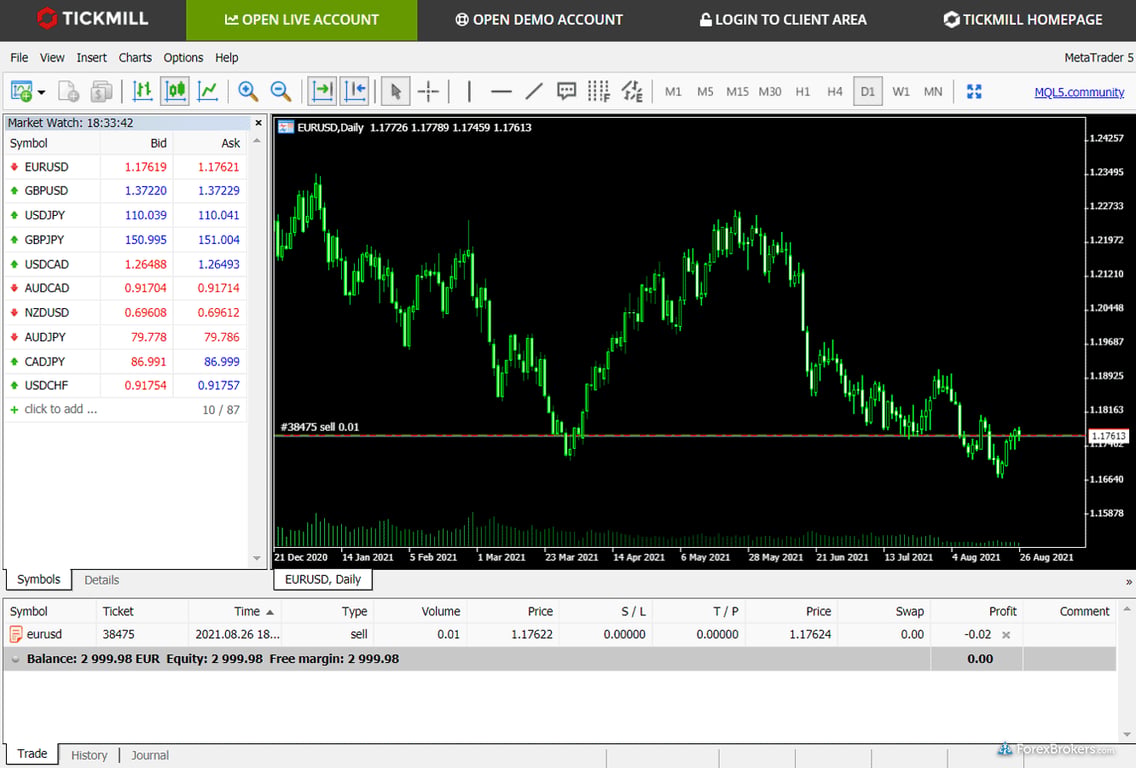Click Market Watch scrollbar down arrow
The height and width of the screenshot is (768, 1136).
pos(256,559)
